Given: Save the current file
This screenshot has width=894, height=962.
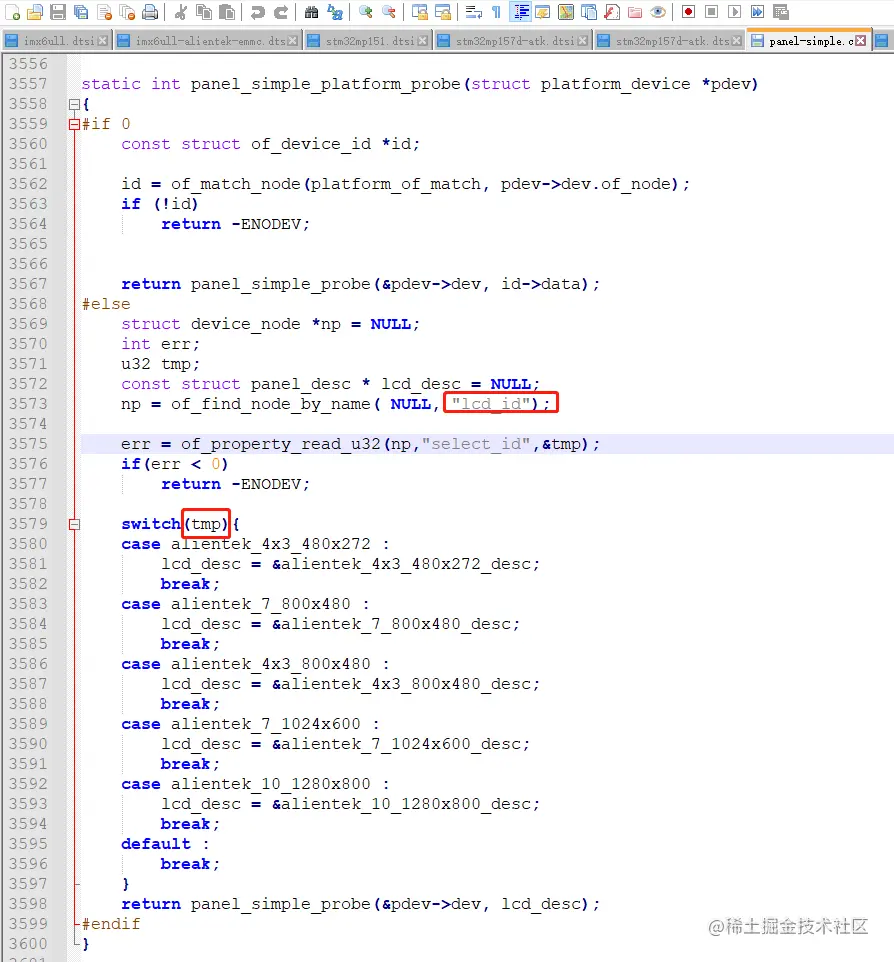Looking at the screenshot, I should [x=58, y=12].
